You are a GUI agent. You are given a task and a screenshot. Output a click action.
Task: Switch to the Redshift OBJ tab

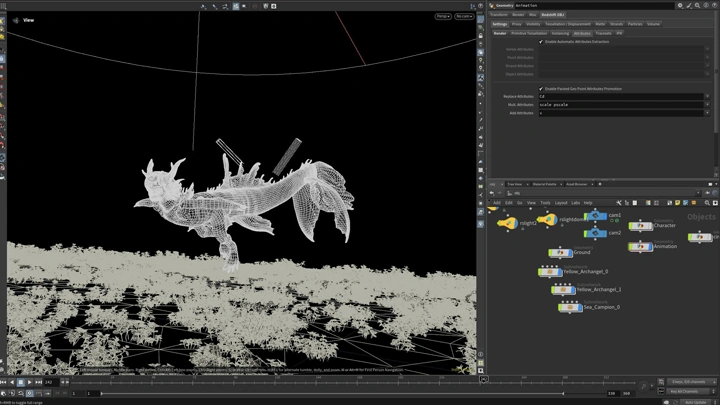click(553, 15)
